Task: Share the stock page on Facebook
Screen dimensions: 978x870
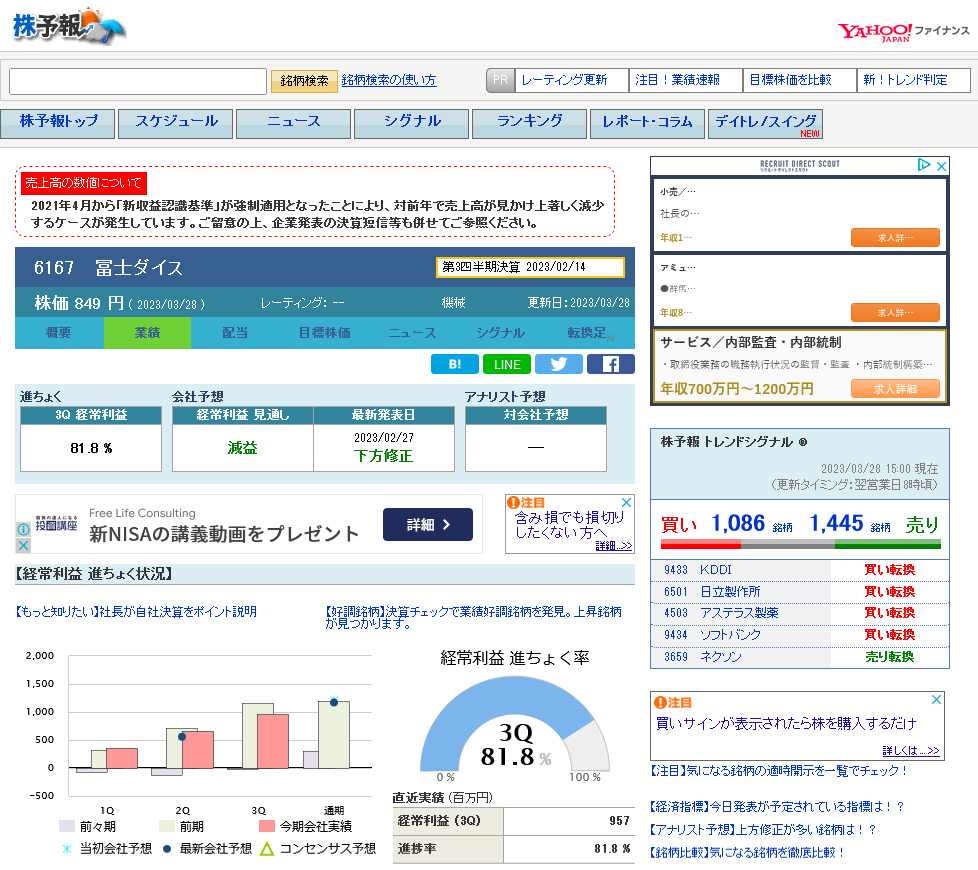Action: point(611,364)
